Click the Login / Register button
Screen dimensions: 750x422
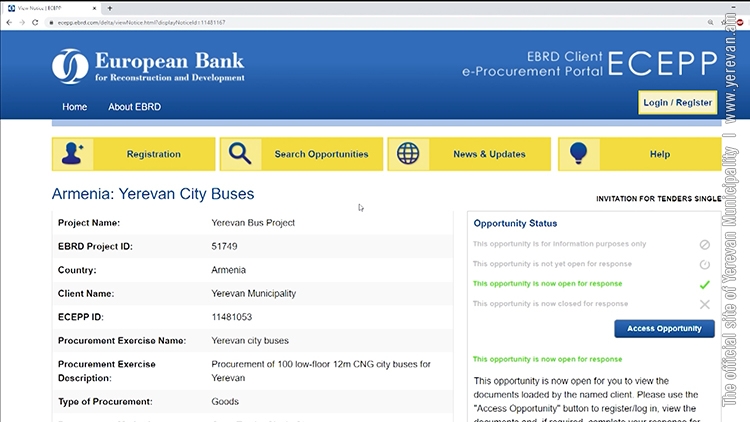677,102
